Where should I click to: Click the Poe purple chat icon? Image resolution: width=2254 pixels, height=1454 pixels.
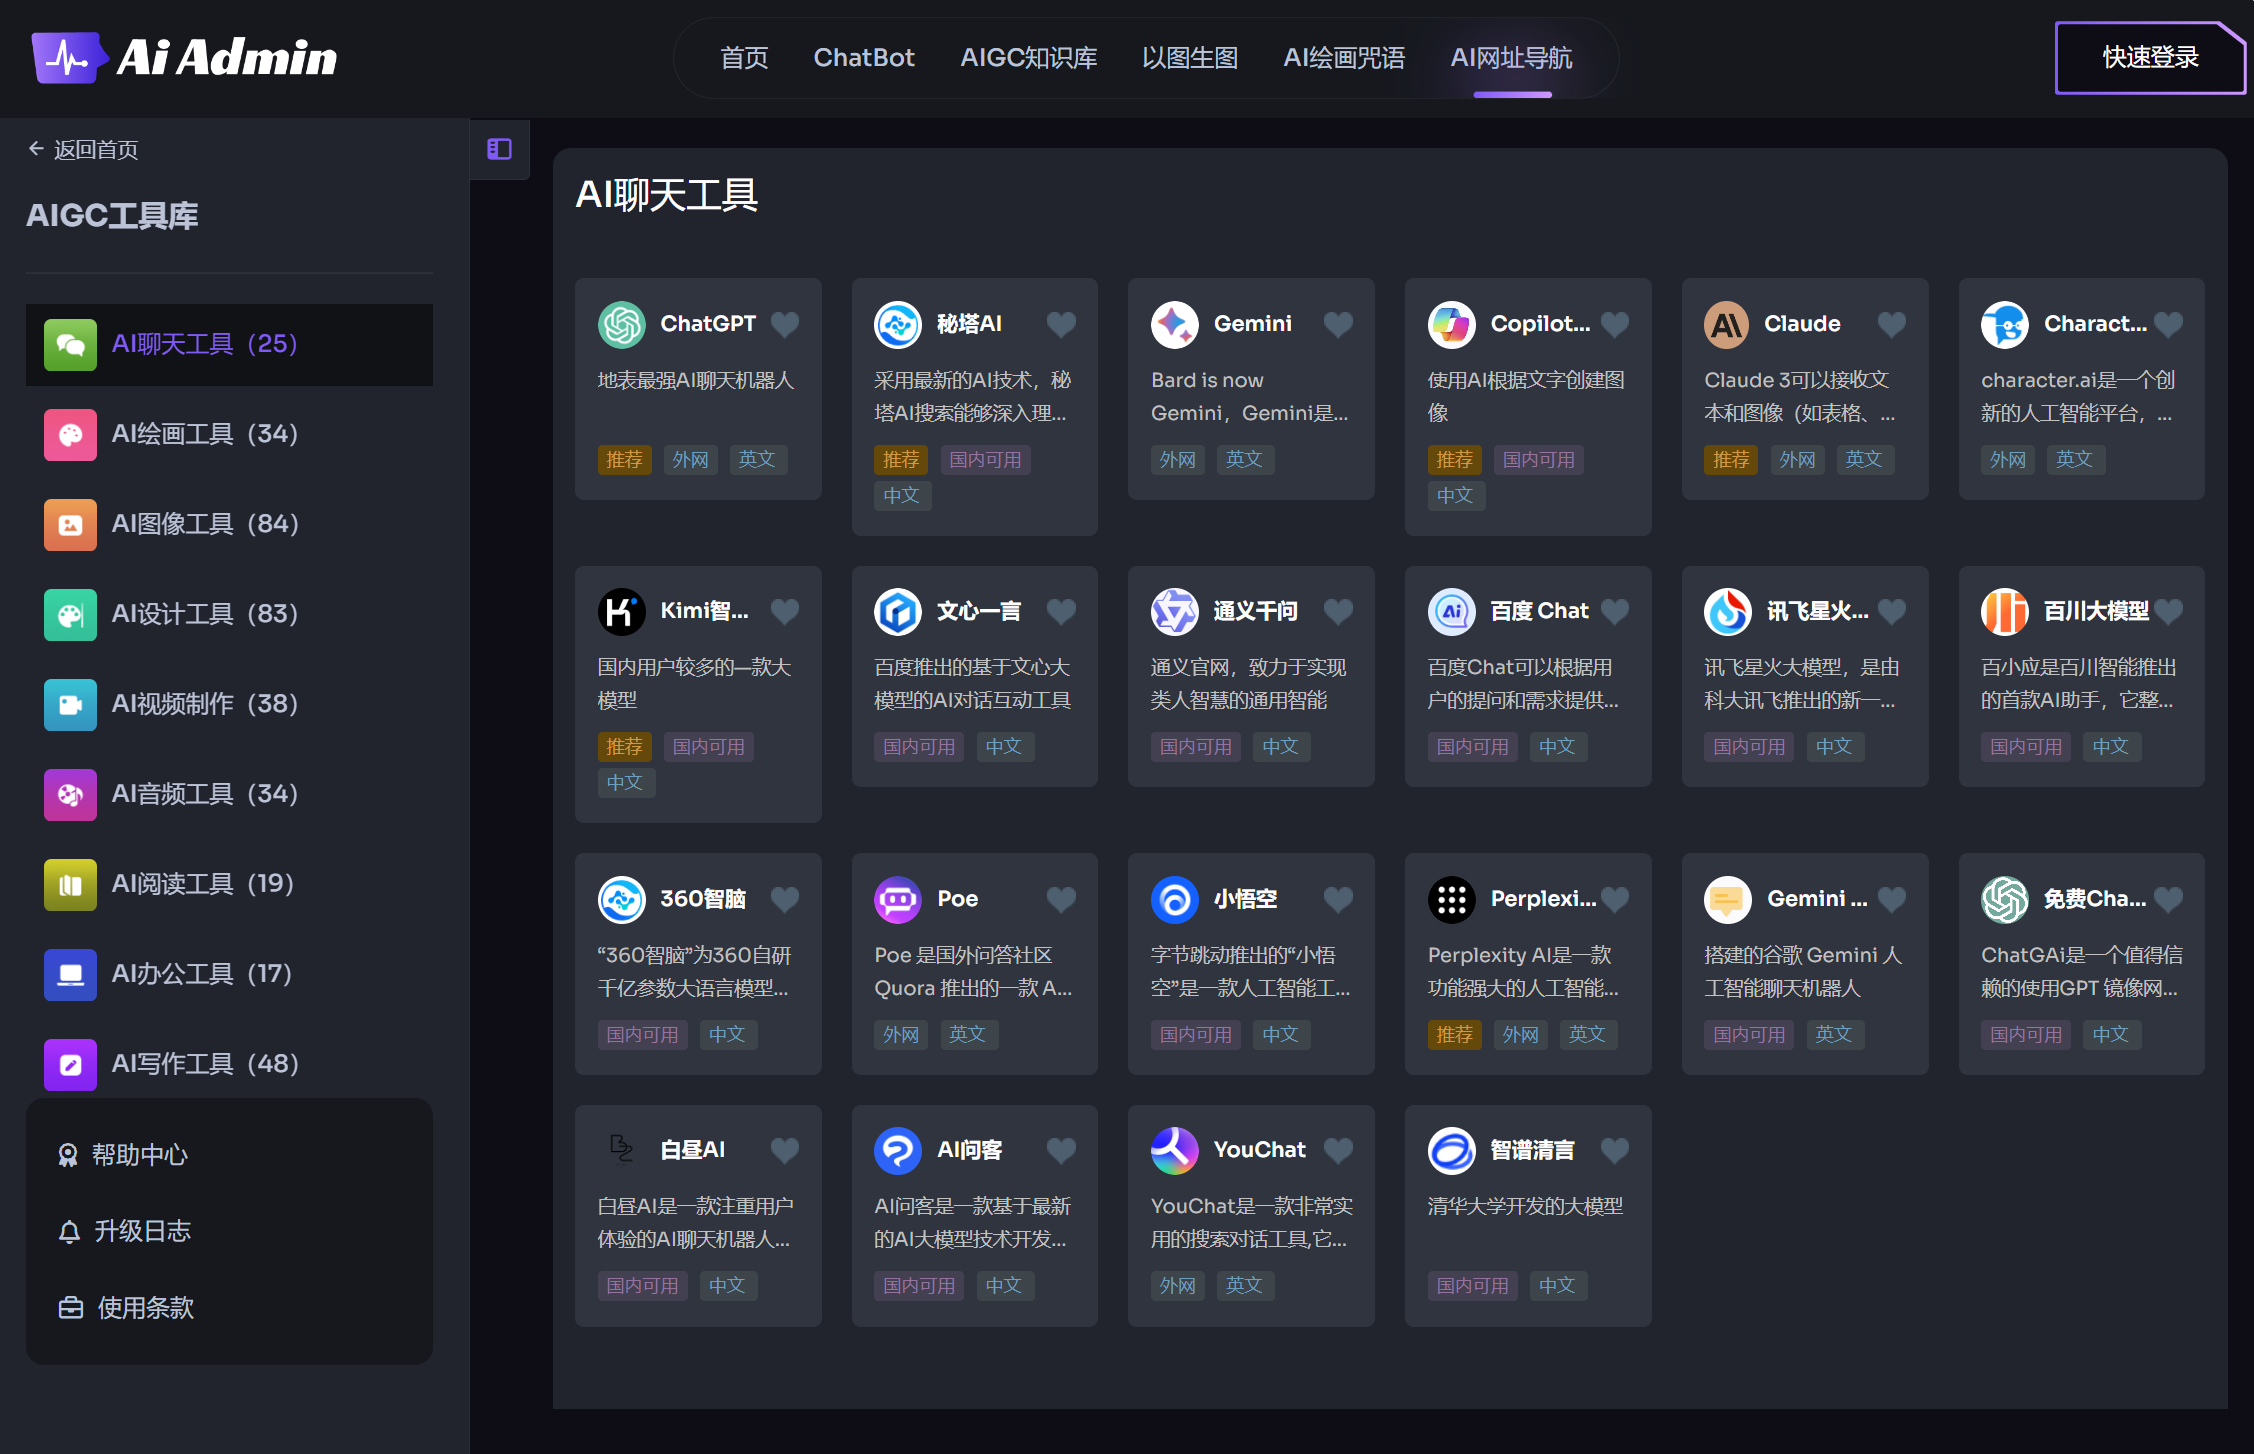(x=898, y=899)
